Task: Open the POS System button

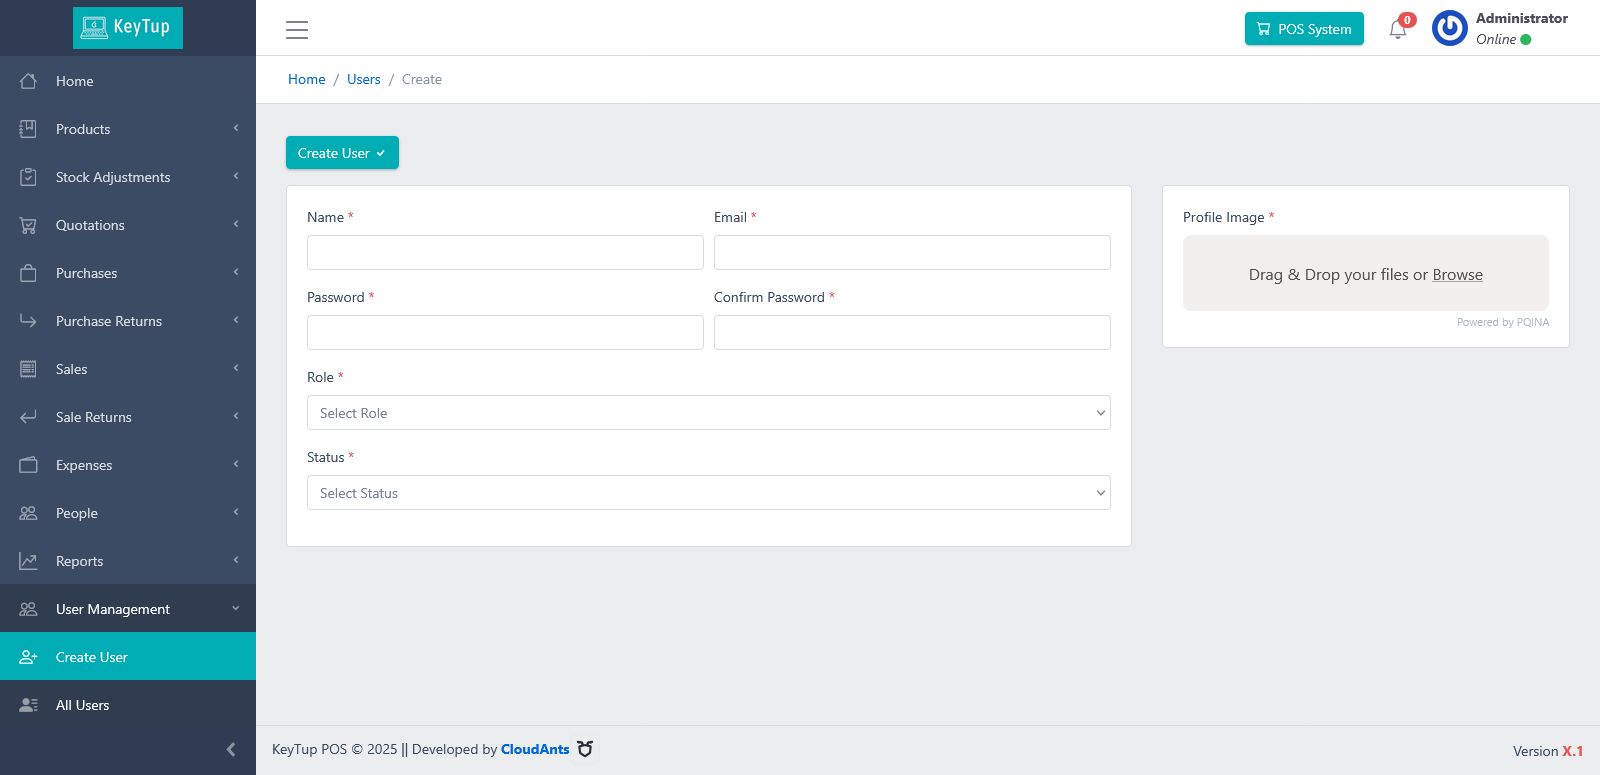Action: 1304,29
